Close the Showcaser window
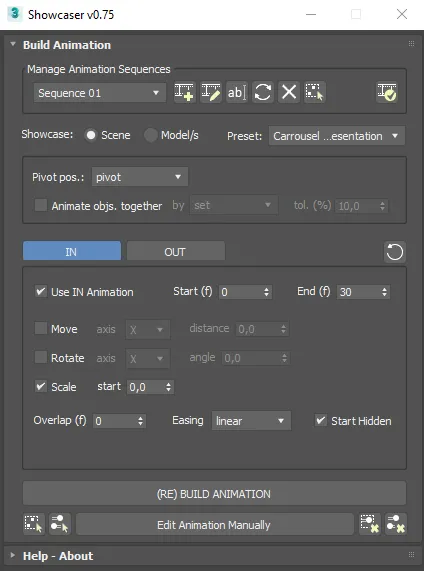 pos(402,14)
